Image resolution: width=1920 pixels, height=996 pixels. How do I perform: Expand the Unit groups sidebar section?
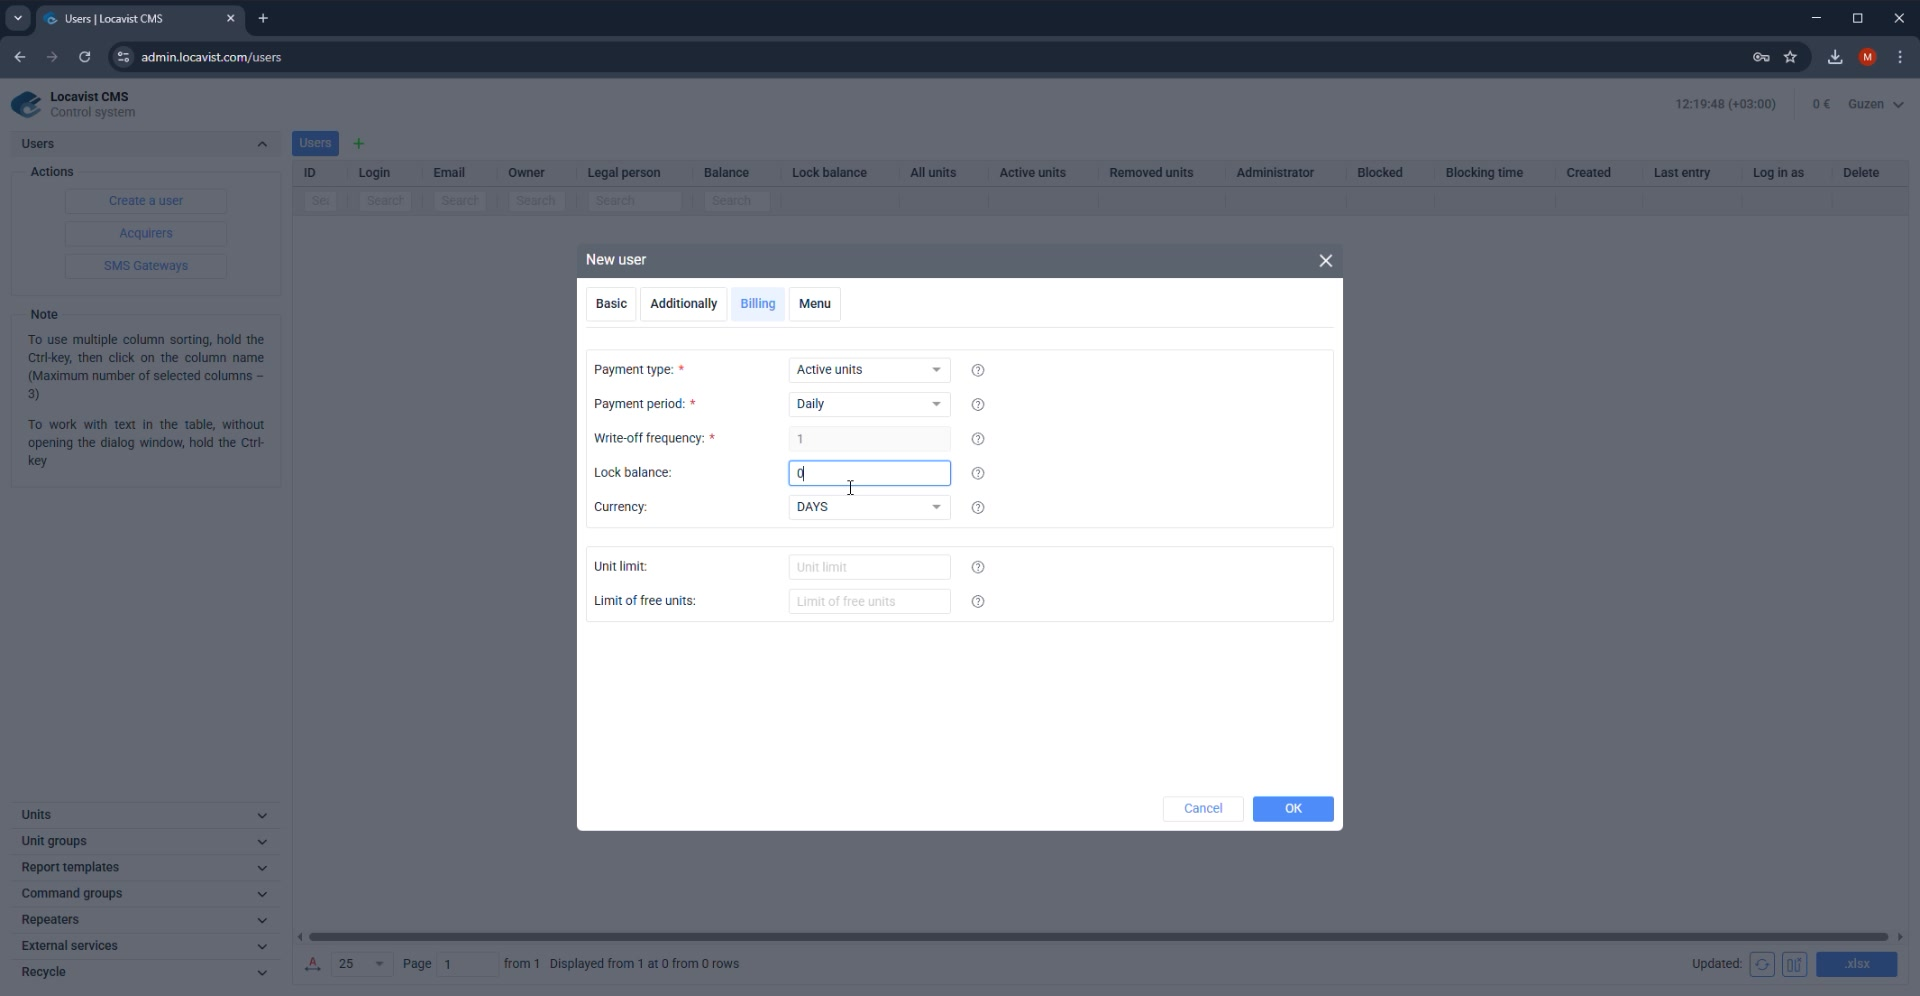145,841
